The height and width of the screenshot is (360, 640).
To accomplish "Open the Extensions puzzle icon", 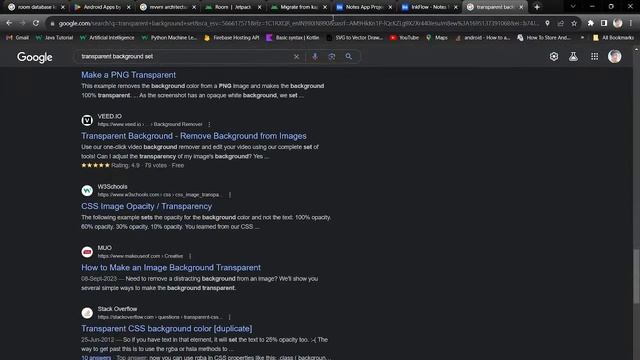I will coord(591,23).
